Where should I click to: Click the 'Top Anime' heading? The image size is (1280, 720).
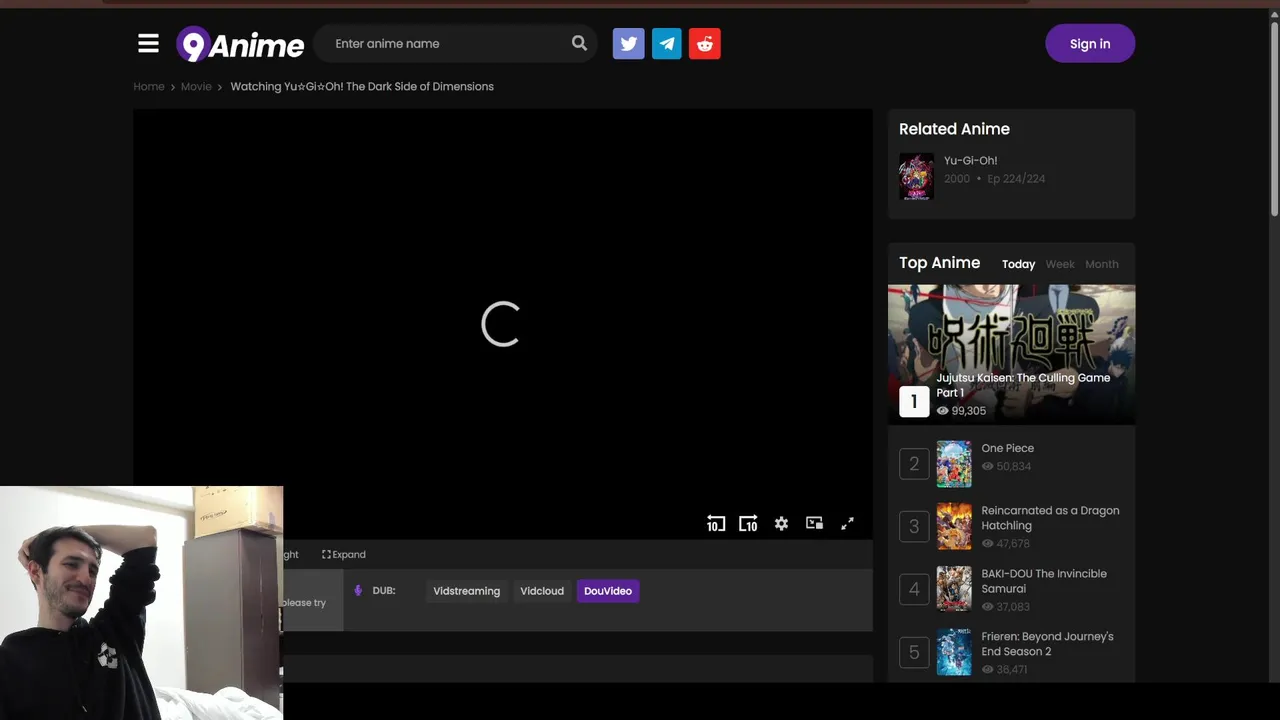click(939, 262)
